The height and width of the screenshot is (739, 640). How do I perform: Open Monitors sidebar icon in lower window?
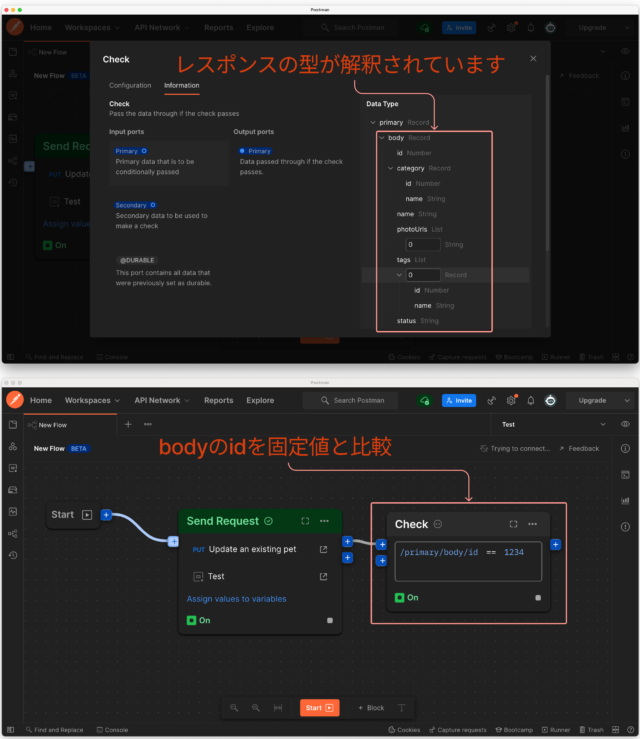click(13, 511)
